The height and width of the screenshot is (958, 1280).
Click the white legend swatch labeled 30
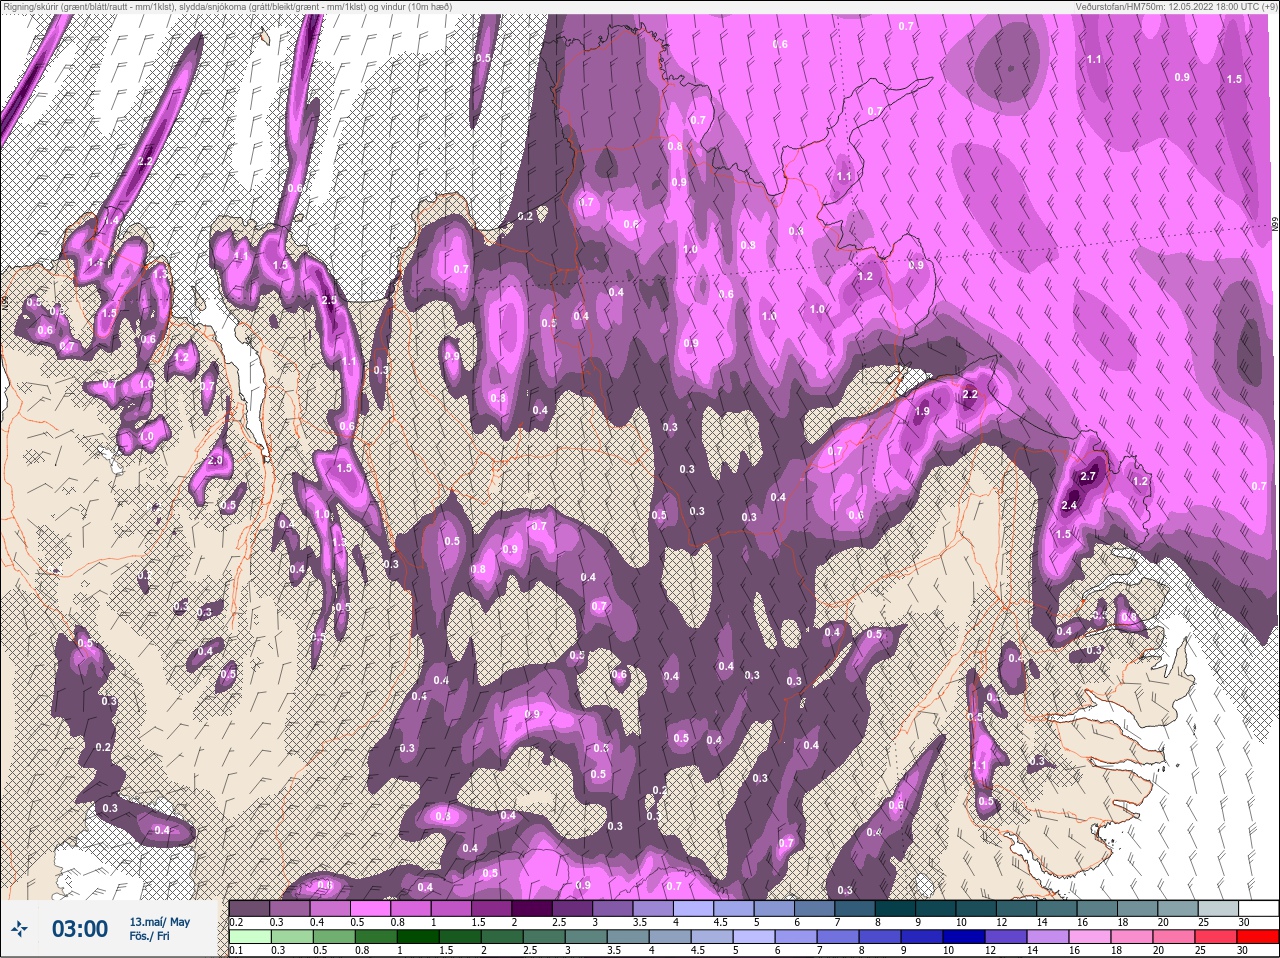click(x=1257, y=908)
